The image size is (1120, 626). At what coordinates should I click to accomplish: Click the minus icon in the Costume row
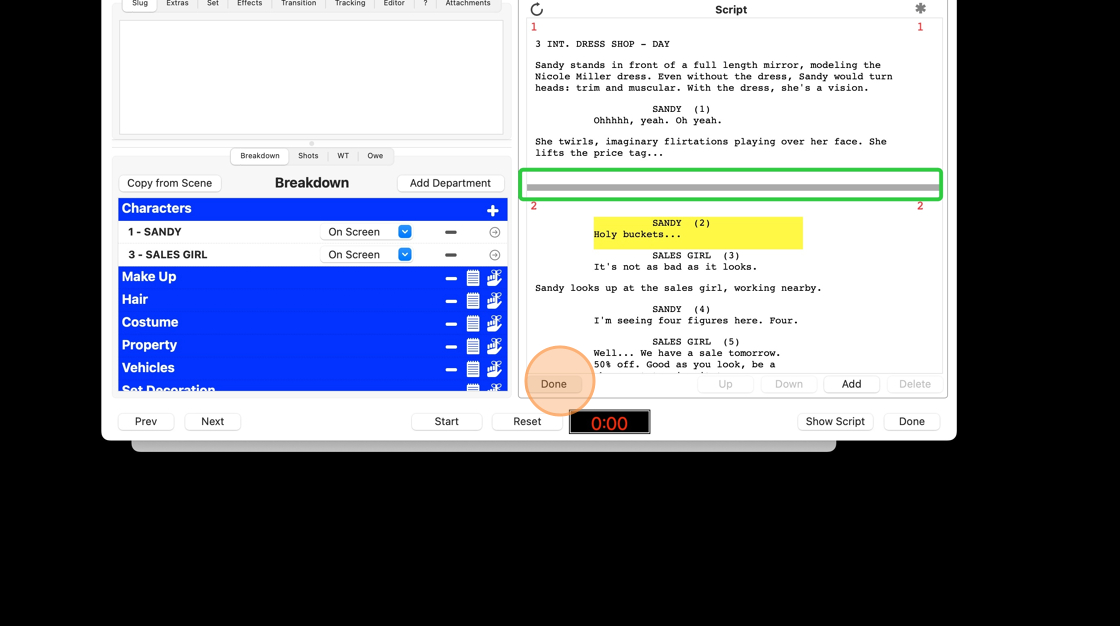click(x=451, y=324)
